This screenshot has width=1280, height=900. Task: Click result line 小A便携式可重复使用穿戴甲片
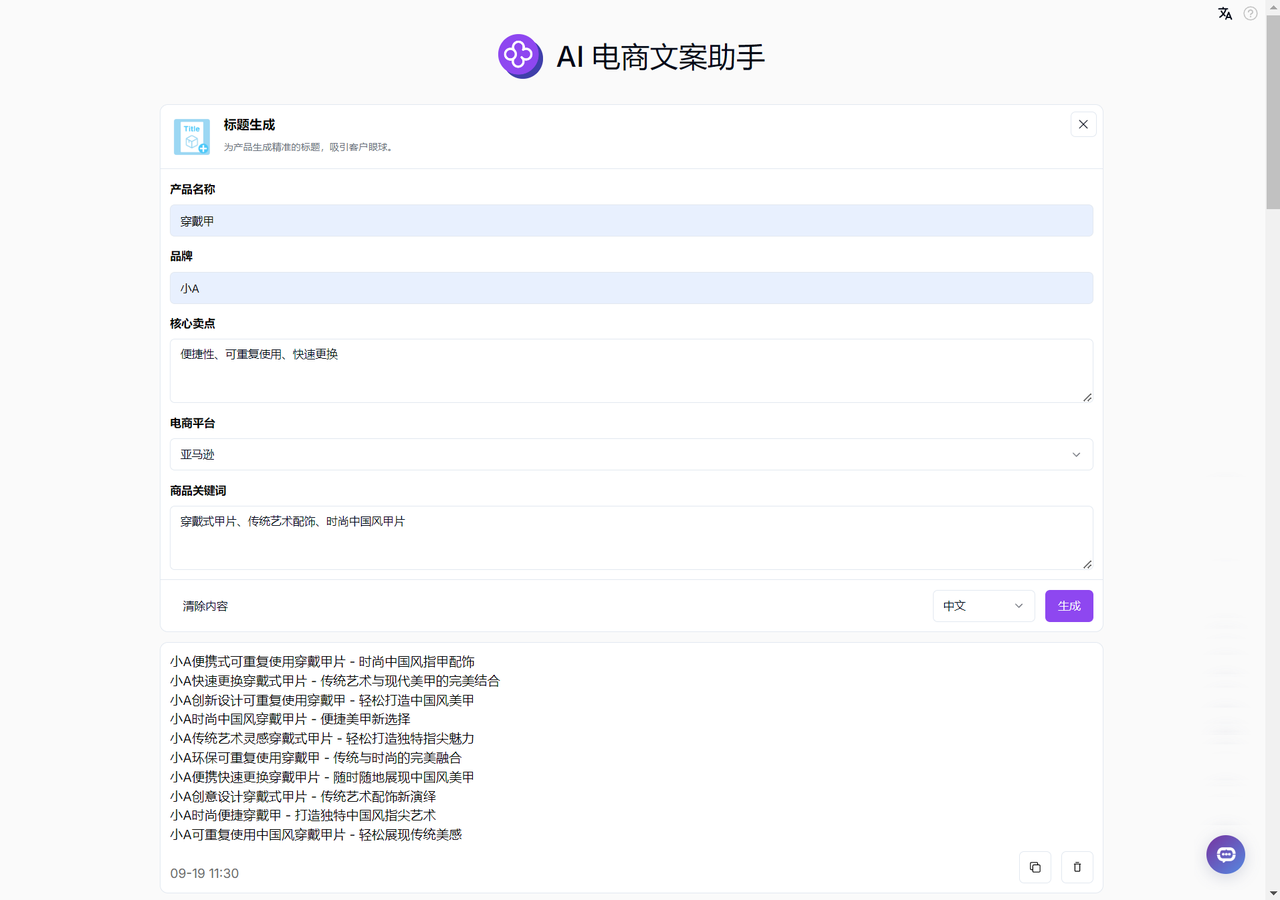click(322, 662)
